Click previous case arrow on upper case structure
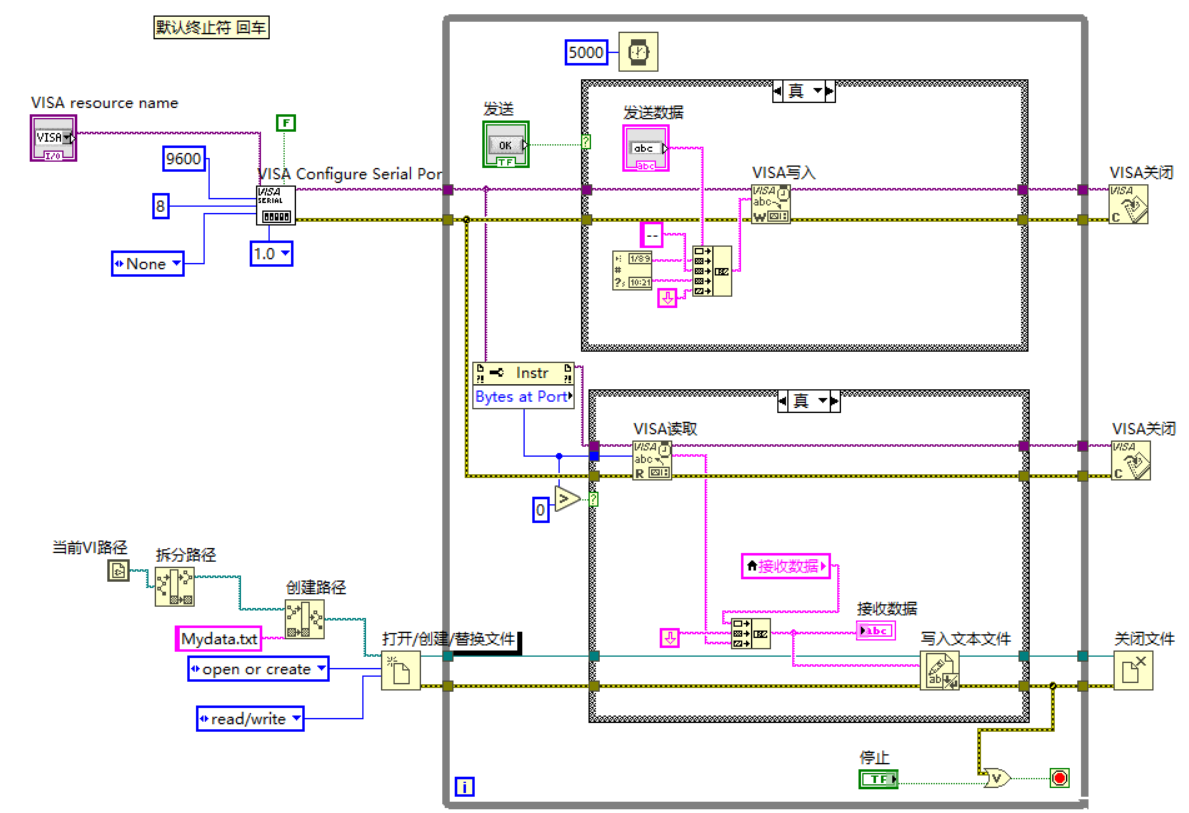1189x813 pixels. click(x=777, y=92)
